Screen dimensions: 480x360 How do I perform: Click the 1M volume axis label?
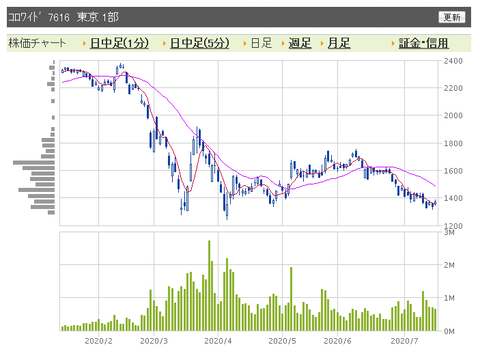coord(449,298)
